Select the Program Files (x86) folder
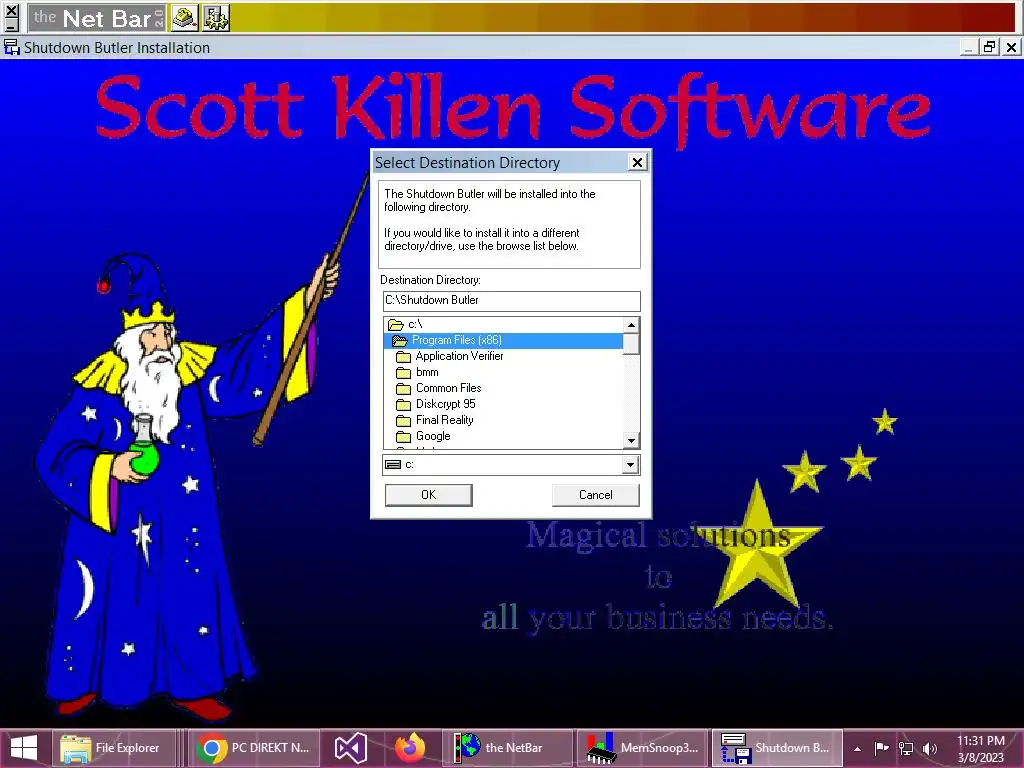Screen dimensions: 1024x768 tap(503, 340)
